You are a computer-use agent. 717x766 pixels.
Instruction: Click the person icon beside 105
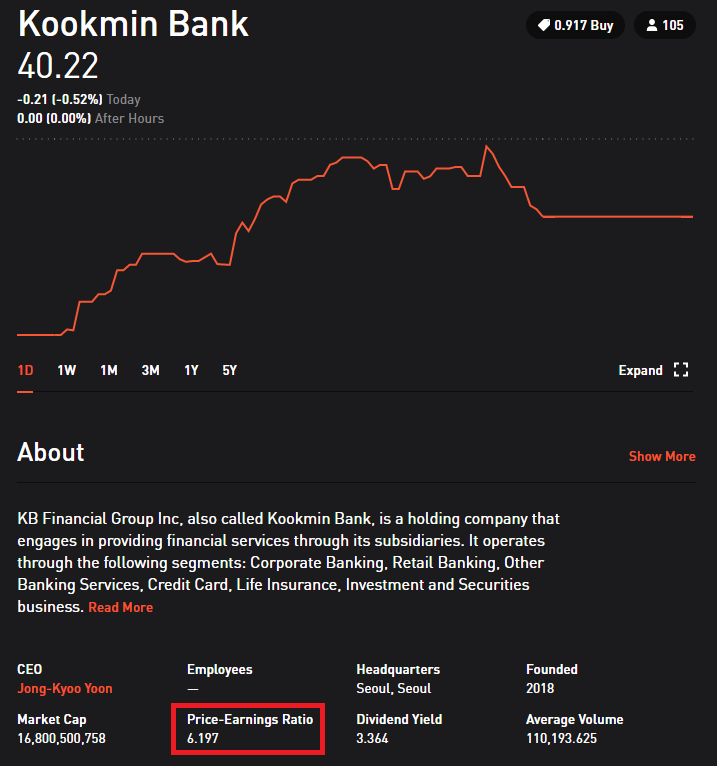[652, 25]
